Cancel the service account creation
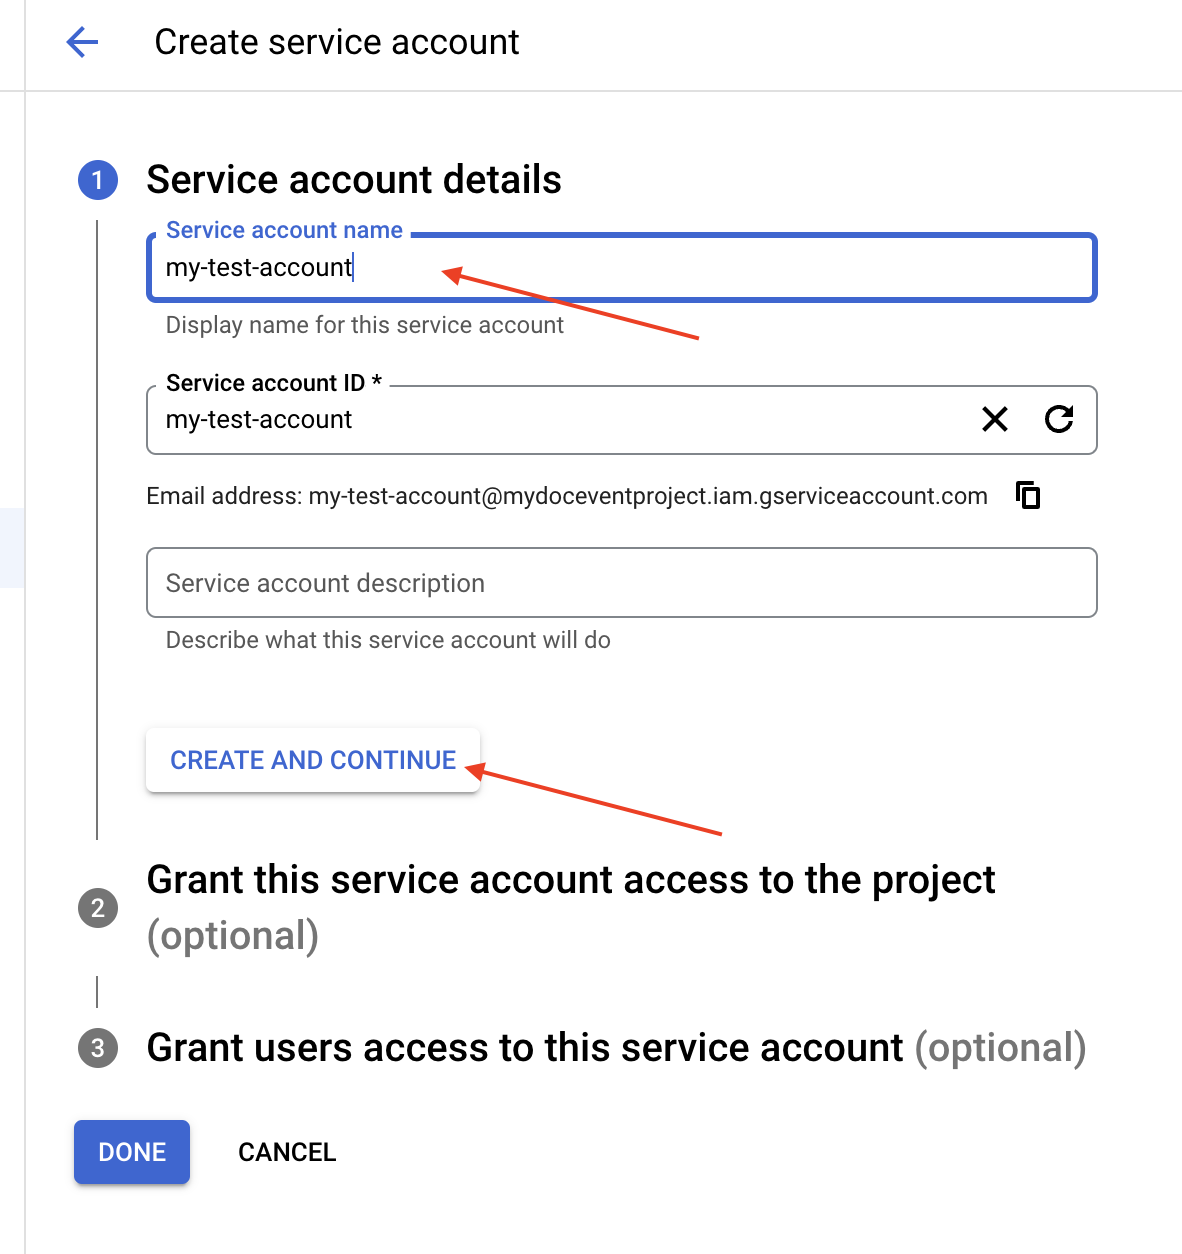 tap(287, 1152)
